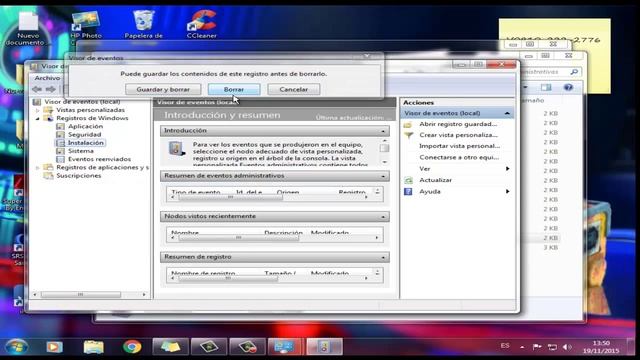This screenshot has width=640, height=360.
Task: Expand the Vistas personalizadas node
Action: pos(38,110)
